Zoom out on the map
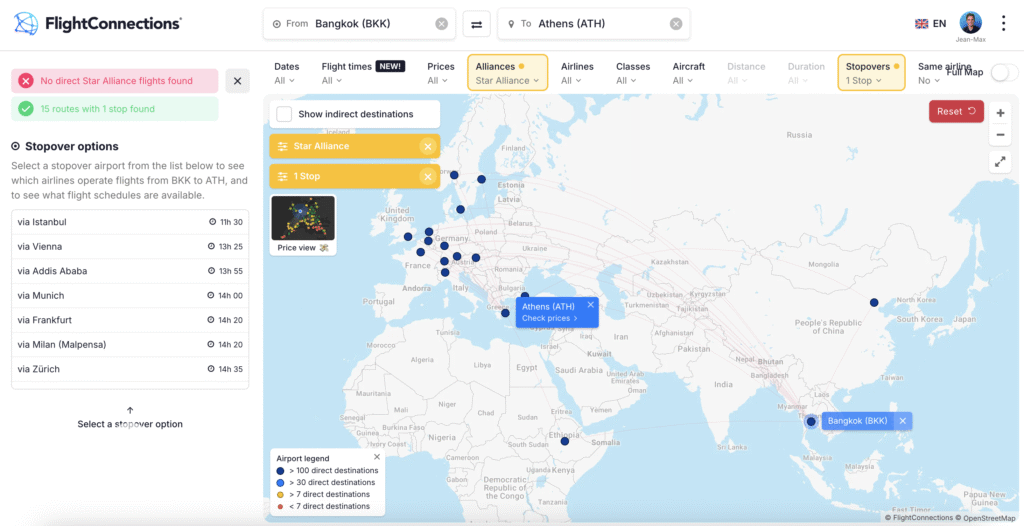Viewport: 1024px width, 526px height. [1000, 135]
